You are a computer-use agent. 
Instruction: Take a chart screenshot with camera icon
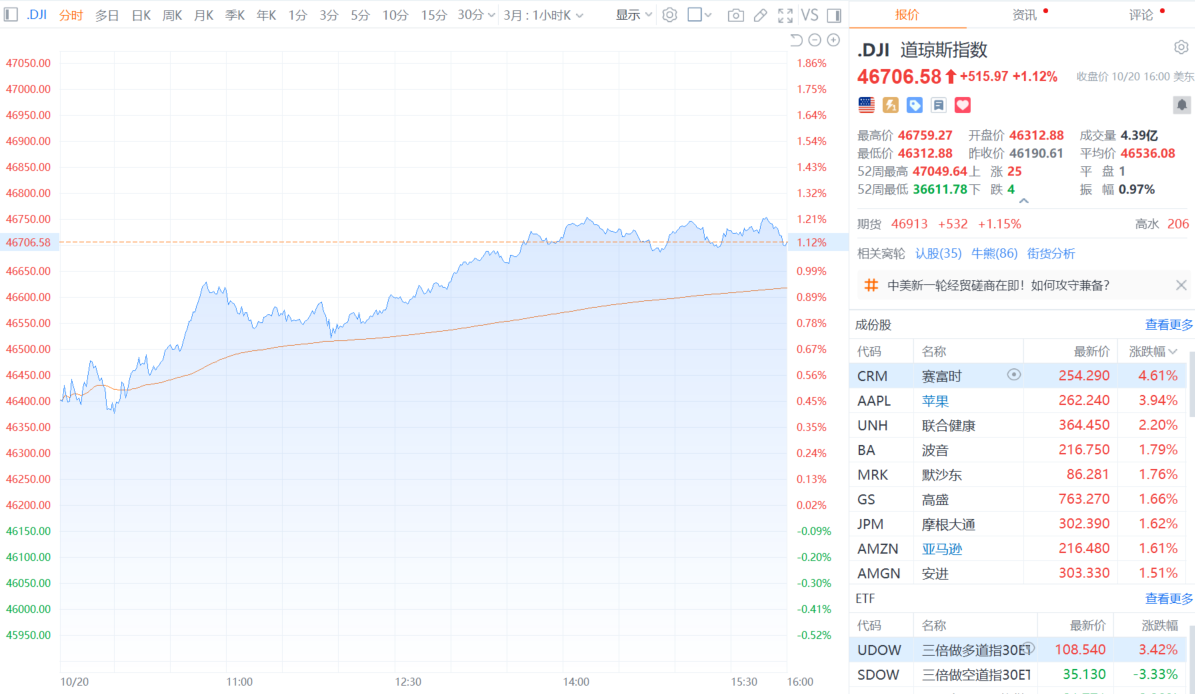pyautogui.click(x=736, y=15)
